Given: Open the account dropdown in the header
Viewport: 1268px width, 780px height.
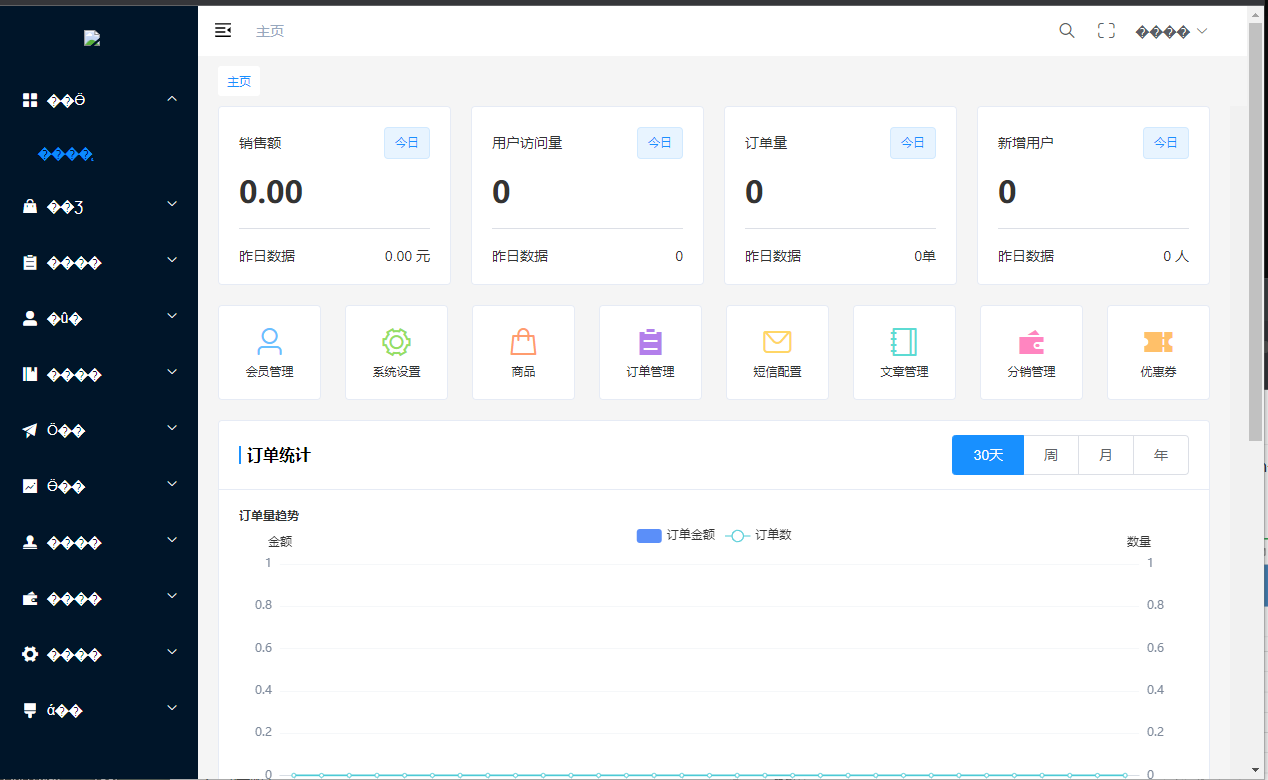Looking at the screenshot, I should (1171, 31).
